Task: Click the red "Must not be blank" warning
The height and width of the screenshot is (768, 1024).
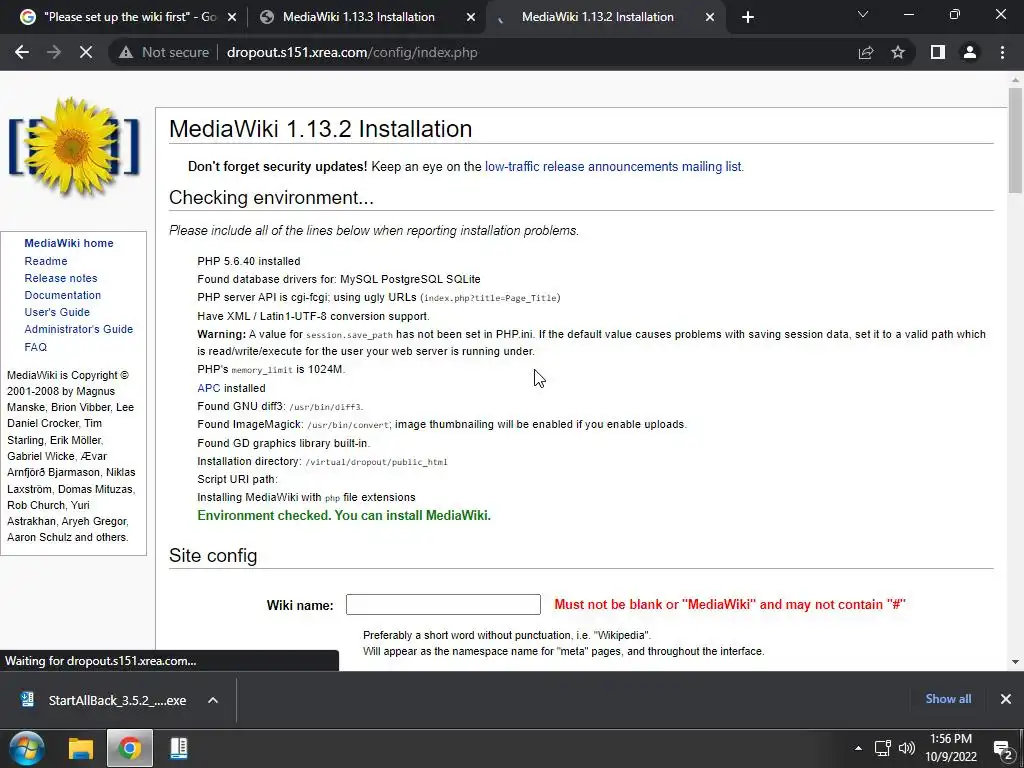Action: click(x=729, y=605)
